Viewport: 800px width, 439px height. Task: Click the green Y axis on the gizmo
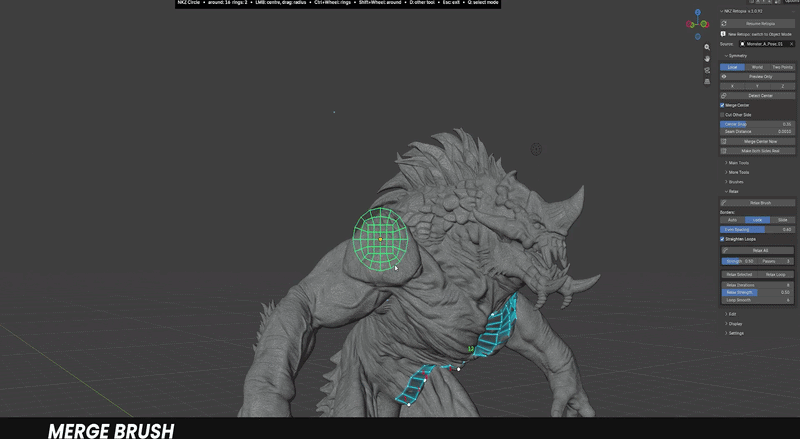705,24
